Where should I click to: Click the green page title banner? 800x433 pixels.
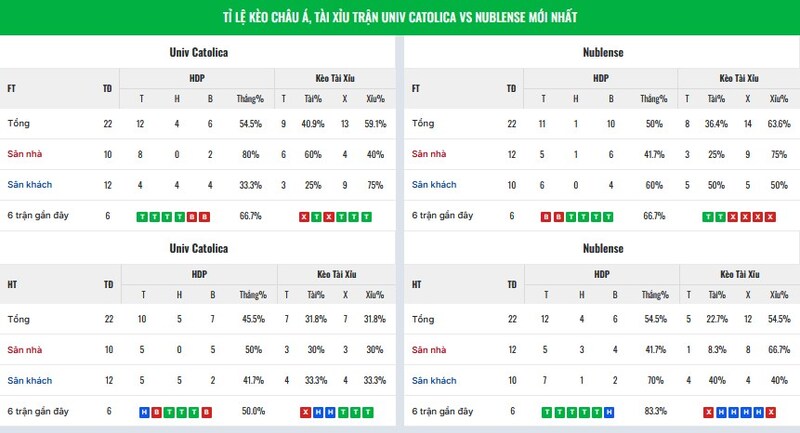[x=400, y=17]
